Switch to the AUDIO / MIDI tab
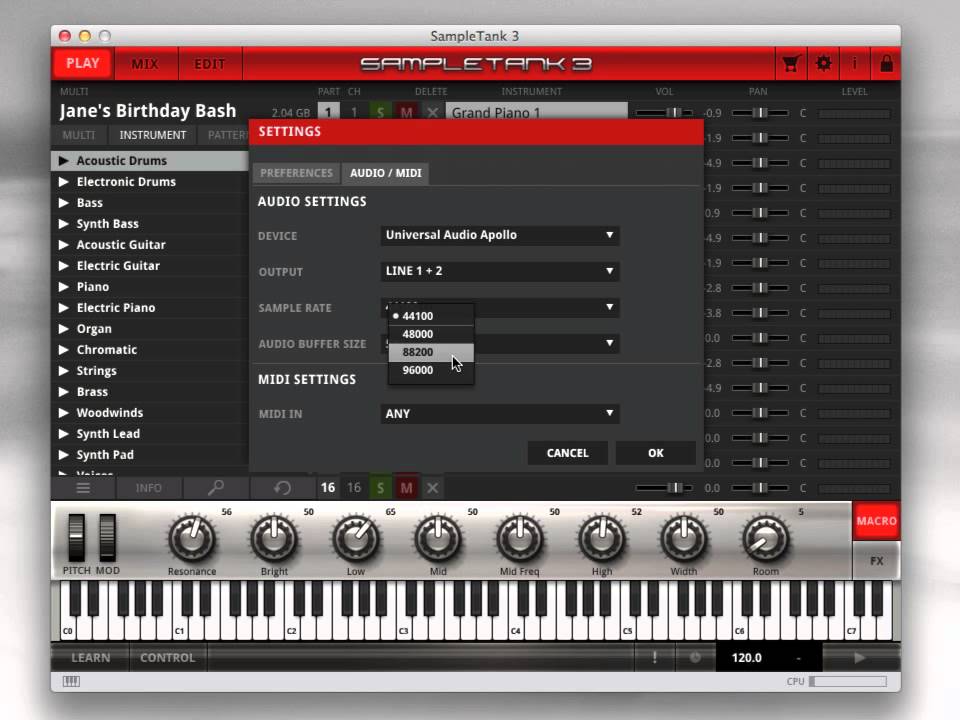Viewport: 960px width, 720px height. point(386,173)
